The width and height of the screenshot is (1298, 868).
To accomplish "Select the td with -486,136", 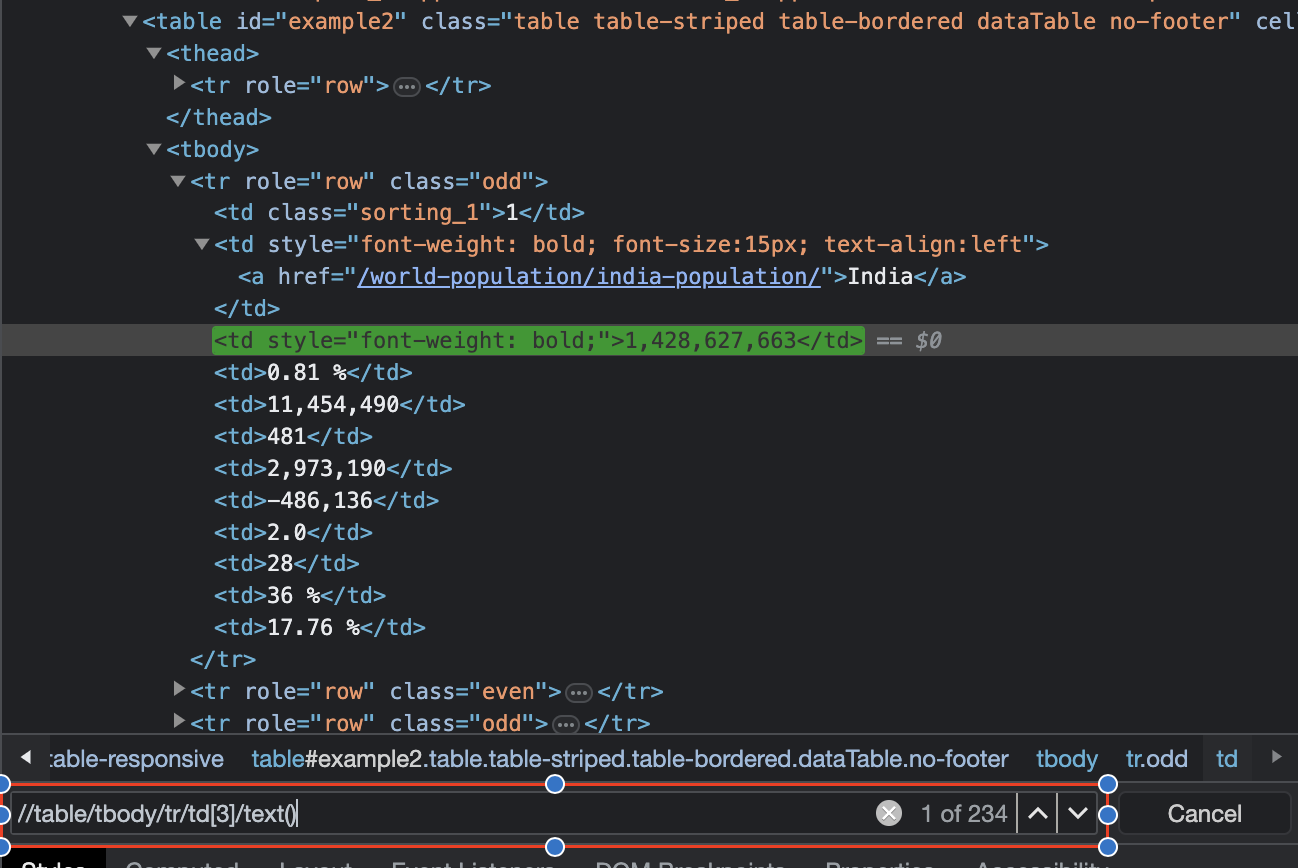I will 326,501.
